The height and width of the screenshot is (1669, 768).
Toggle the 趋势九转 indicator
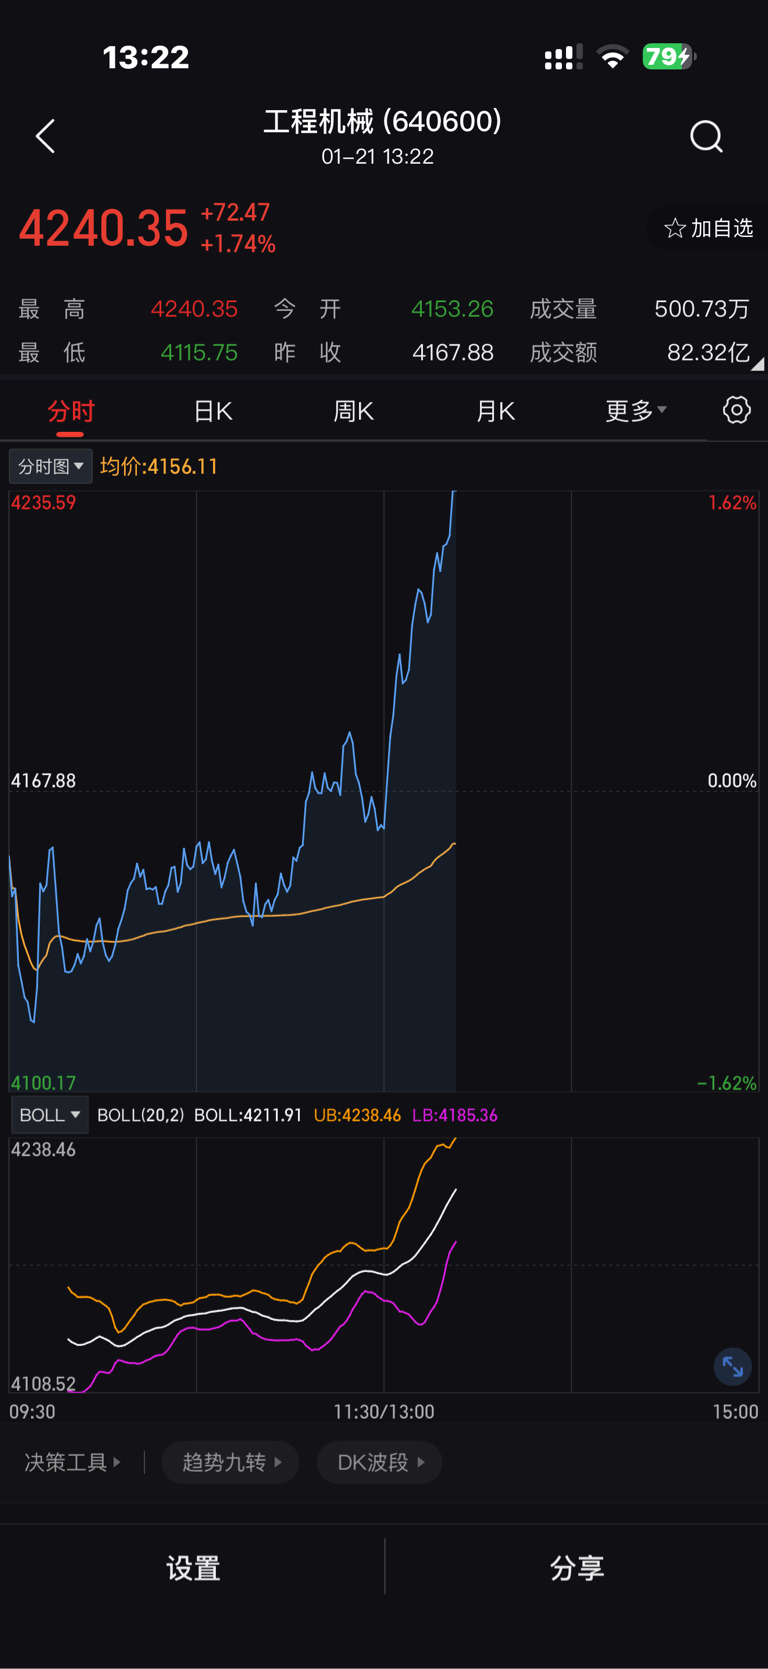[x=230, y=1463]
